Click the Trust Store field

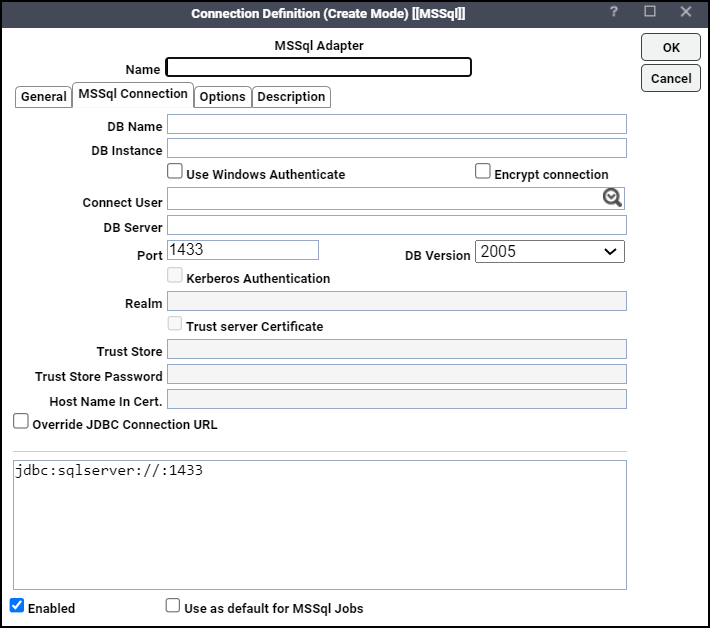click(397, 349)
